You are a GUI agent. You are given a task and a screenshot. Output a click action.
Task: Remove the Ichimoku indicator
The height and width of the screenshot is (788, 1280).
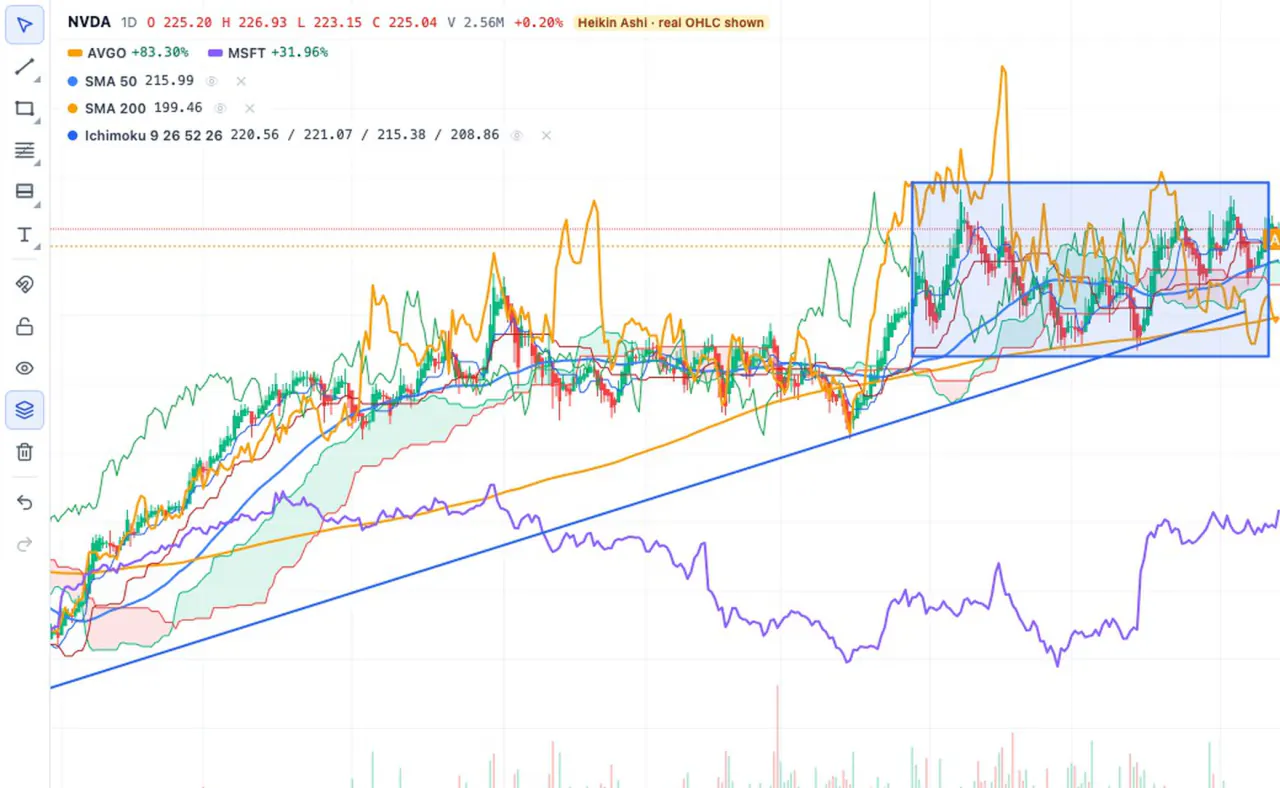tap(546, 135)
